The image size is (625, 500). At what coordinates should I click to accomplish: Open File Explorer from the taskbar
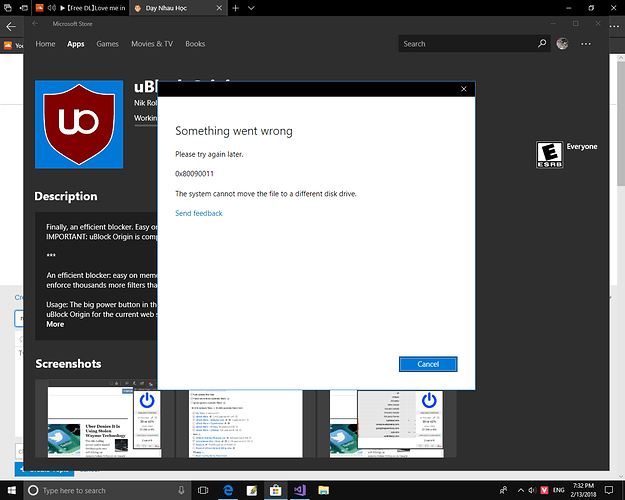pyautogui.click(x=323, y=490)
